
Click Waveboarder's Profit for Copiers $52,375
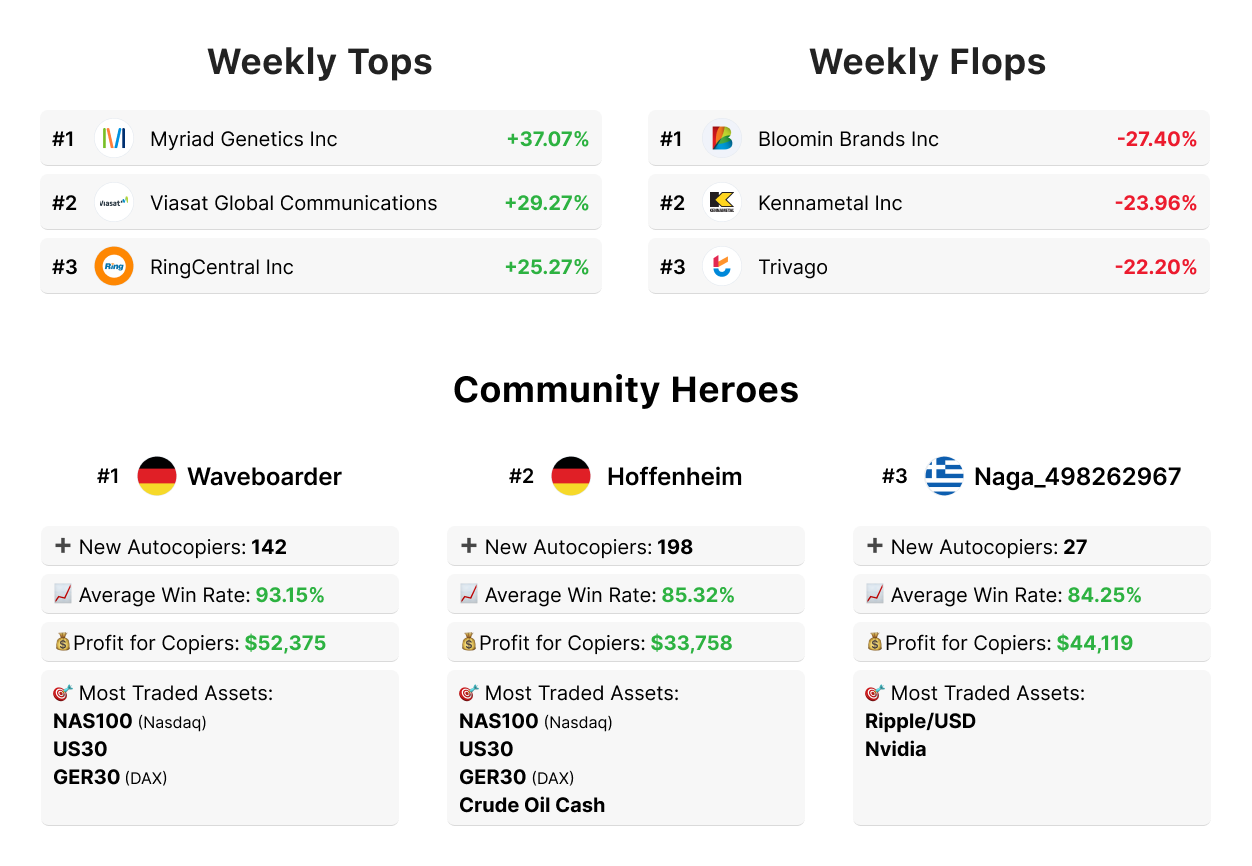(x=285, y=643)
